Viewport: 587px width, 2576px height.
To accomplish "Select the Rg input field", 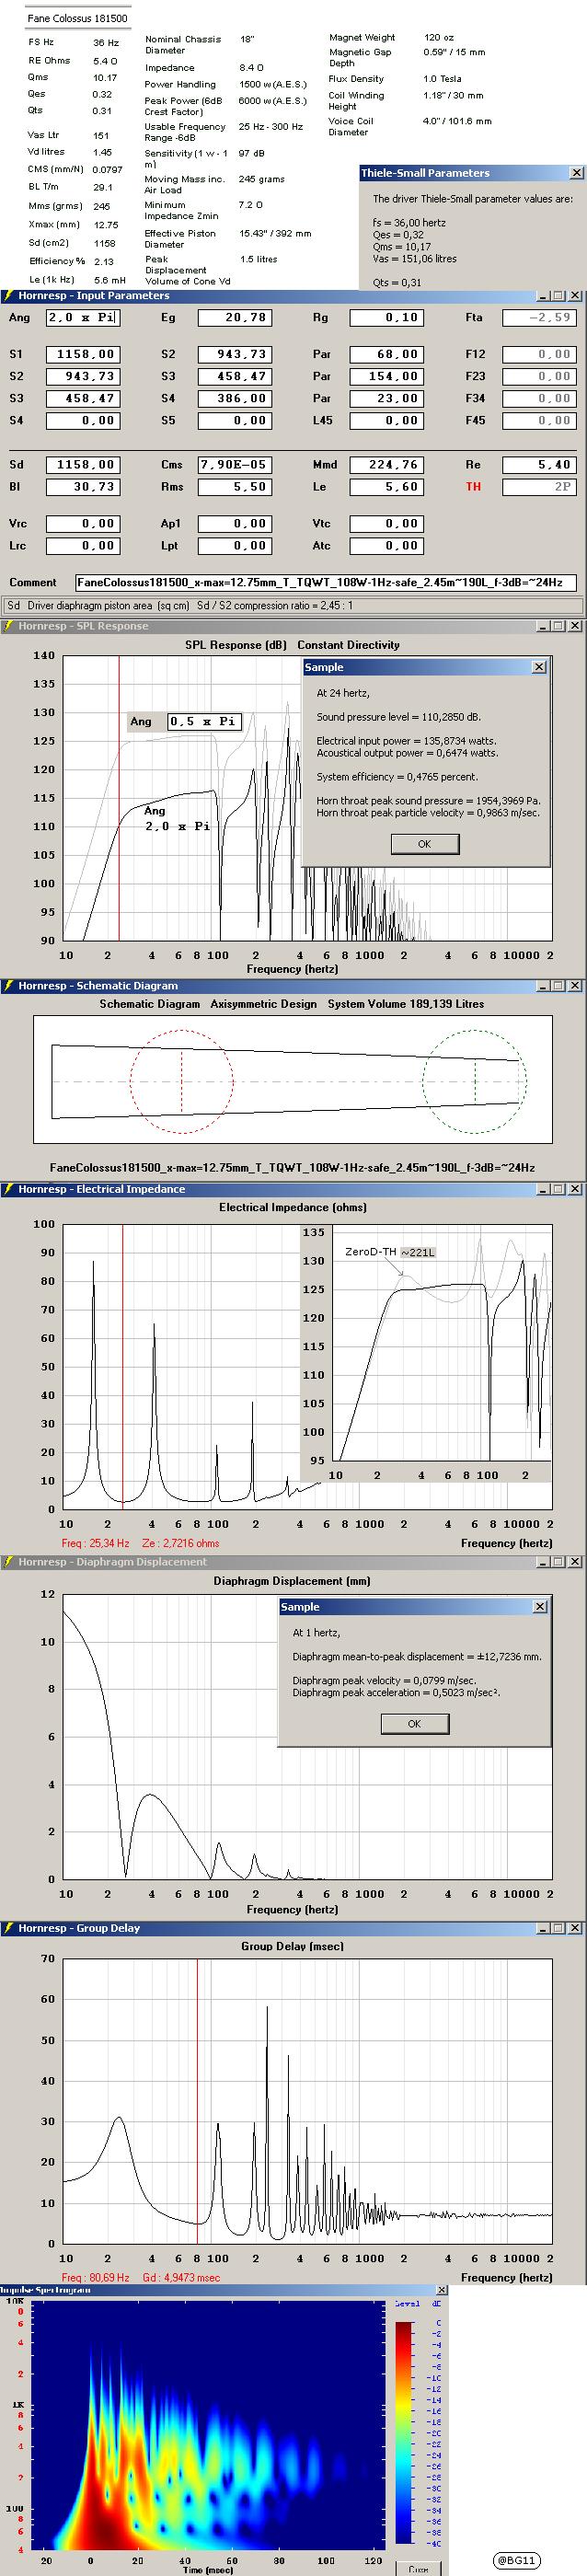I will tap(386, 318).
